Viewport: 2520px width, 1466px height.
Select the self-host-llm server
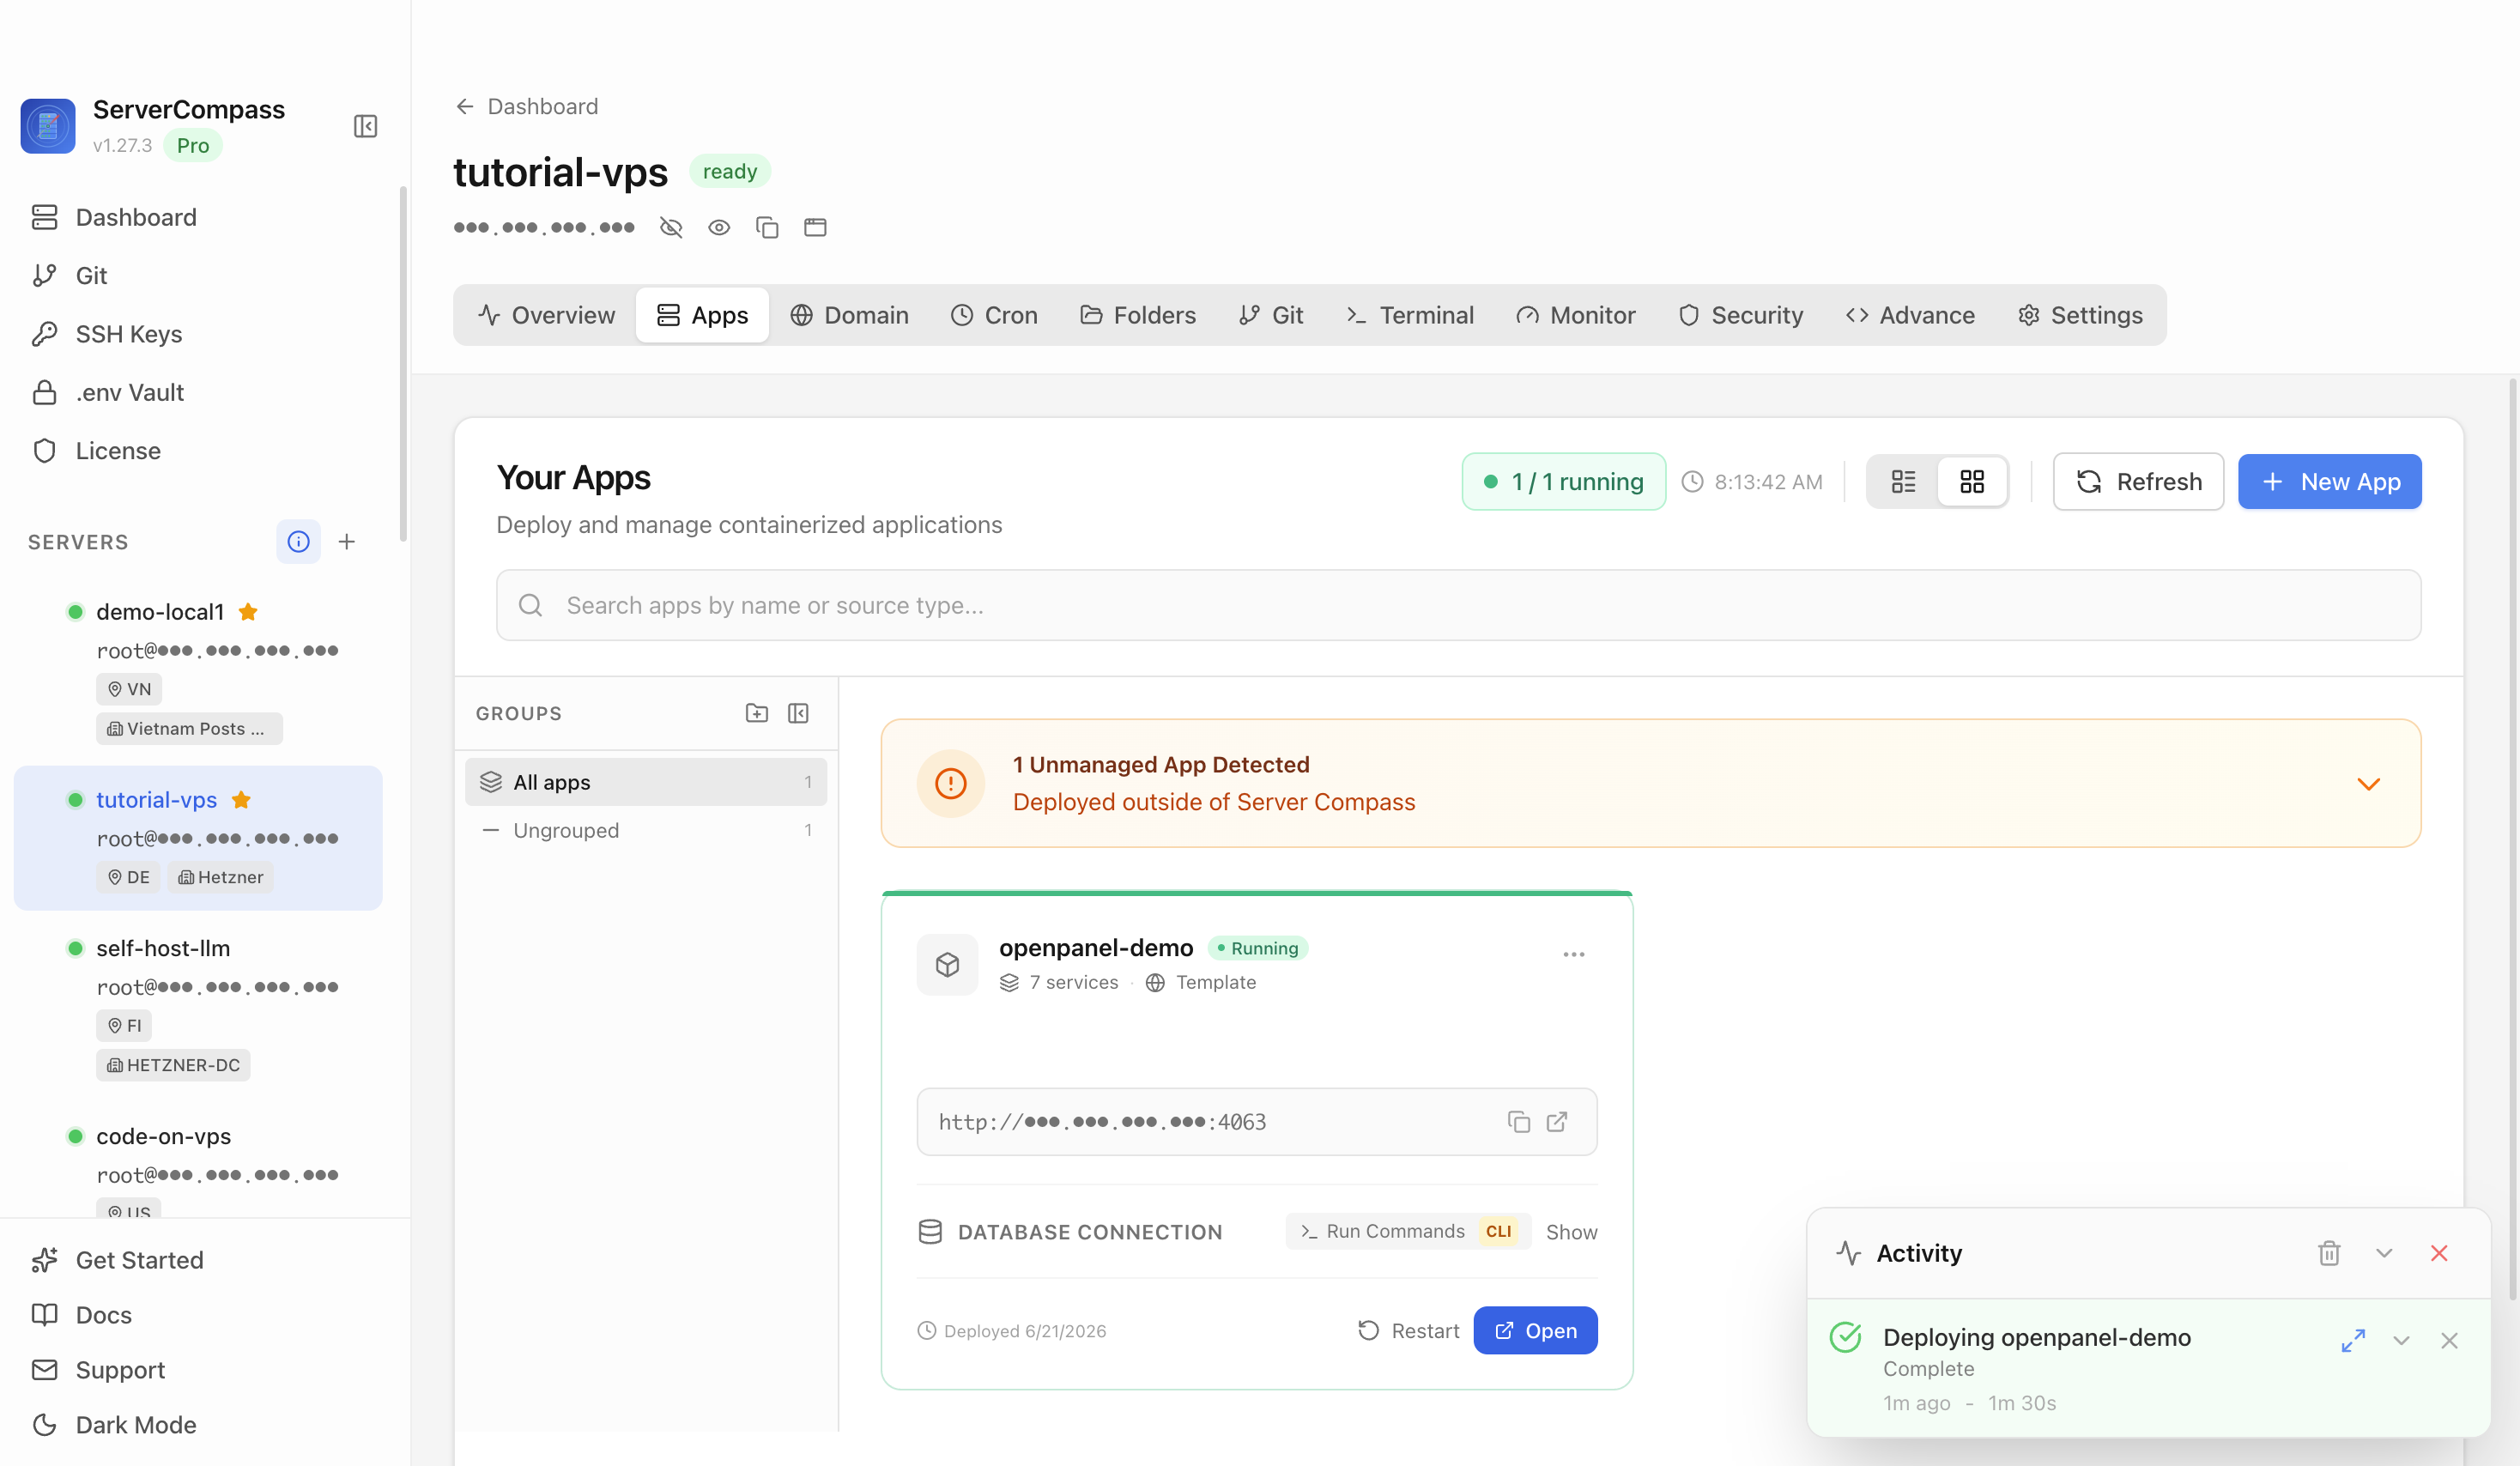198,1005
